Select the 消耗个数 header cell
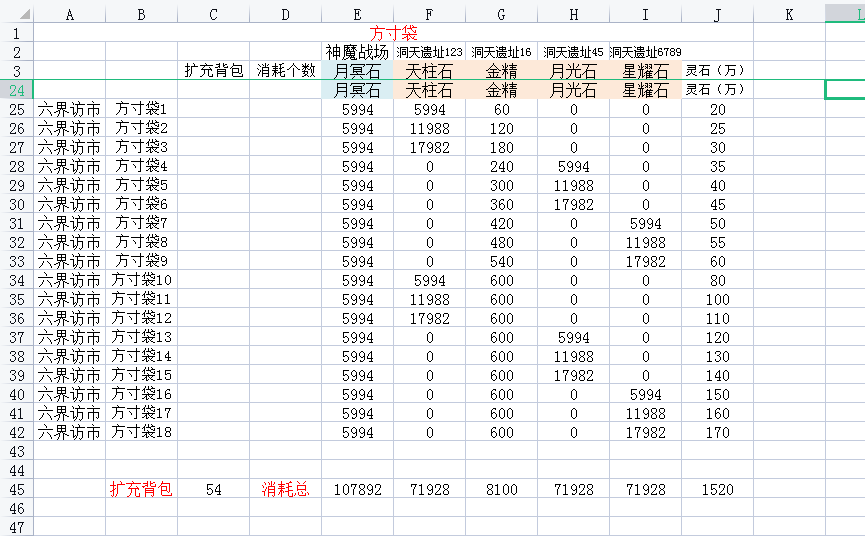This screenshot has height=536, width=865. tap(285, 71)
